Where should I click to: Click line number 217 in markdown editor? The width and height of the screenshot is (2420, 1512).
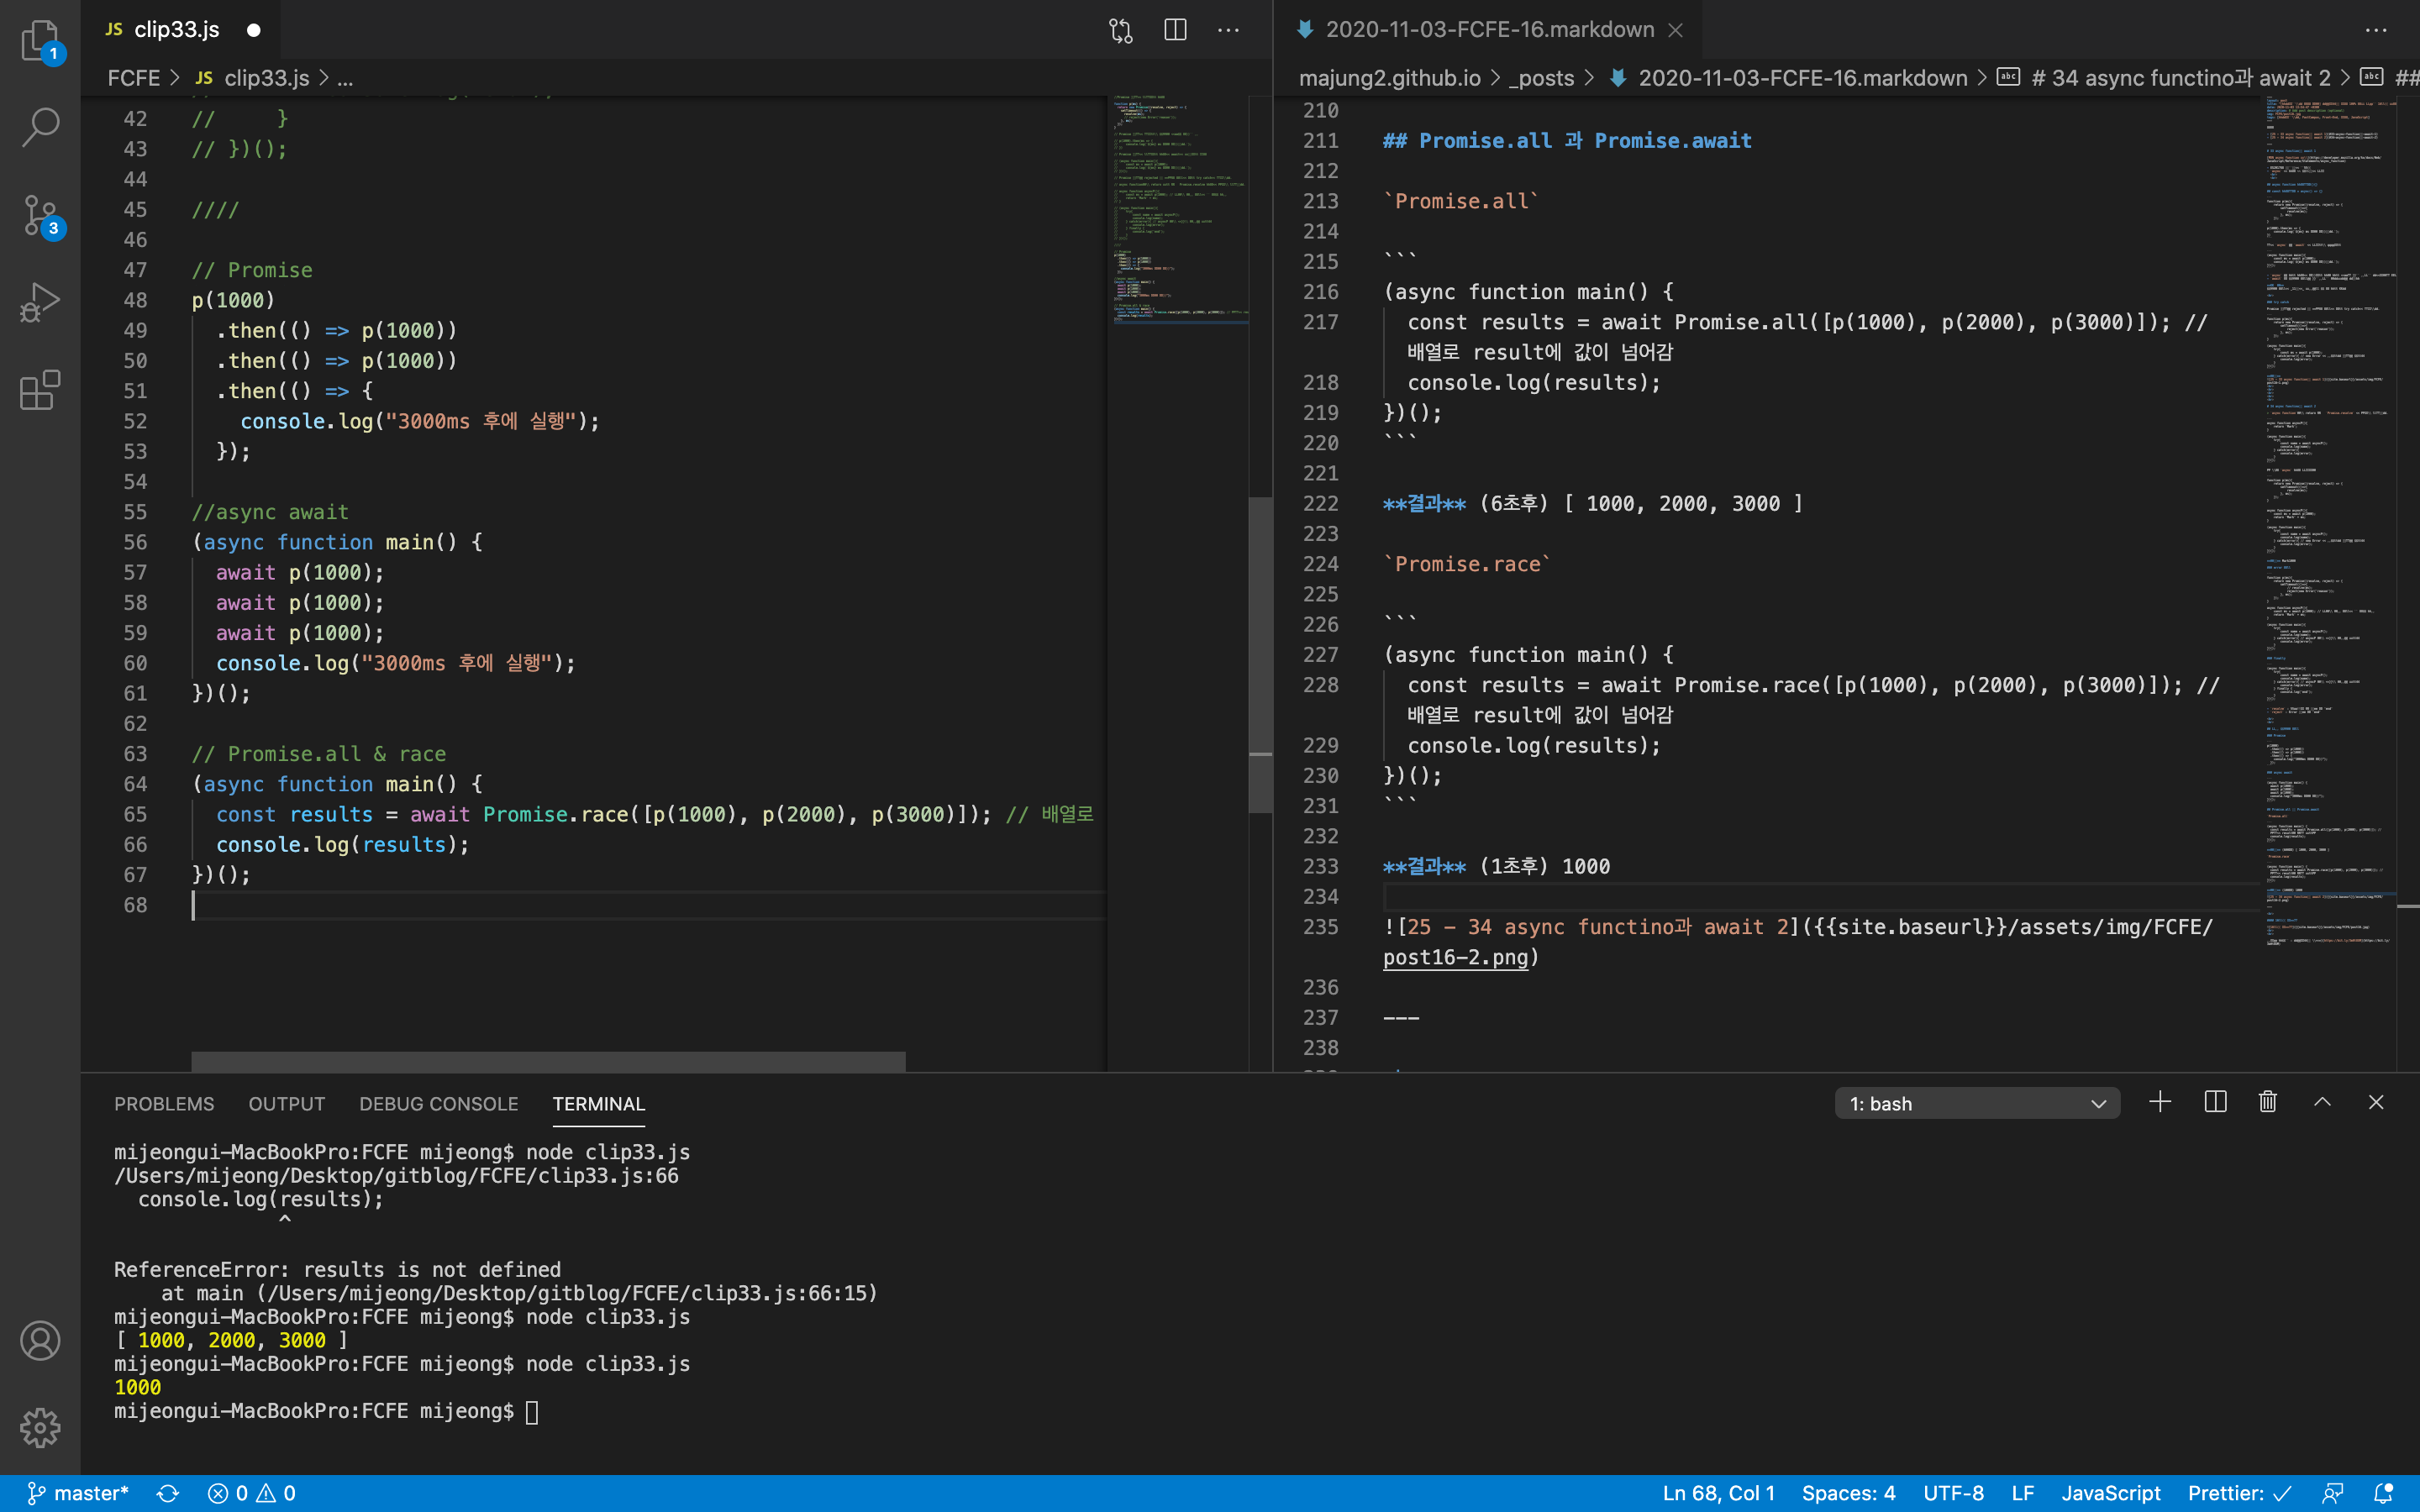click(1320, 322)
